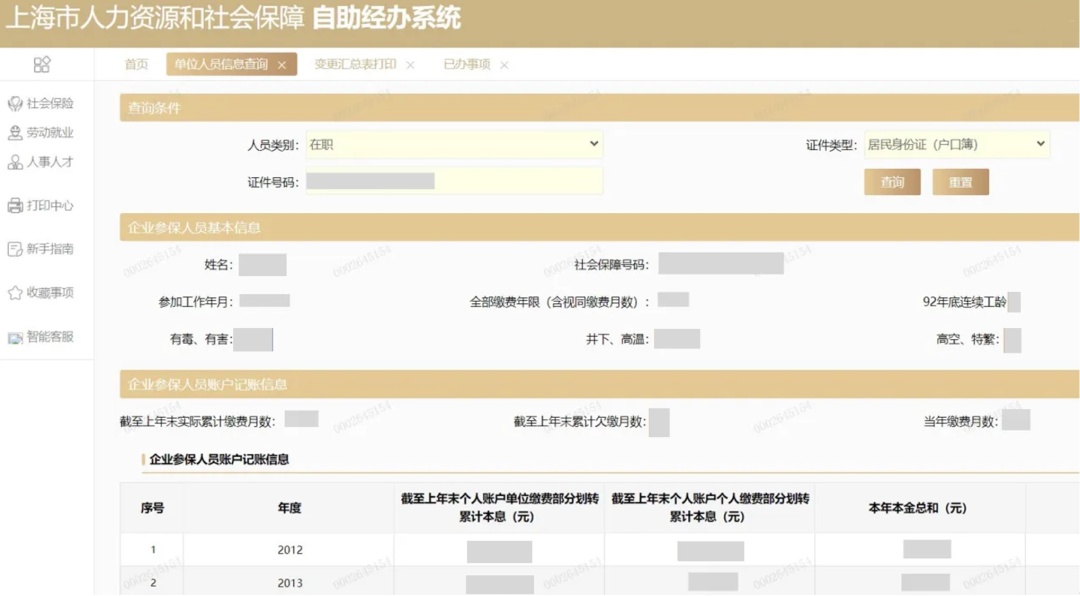
Task: Click the 劳动就业 sidebar icon
Action: pos(15,133)
